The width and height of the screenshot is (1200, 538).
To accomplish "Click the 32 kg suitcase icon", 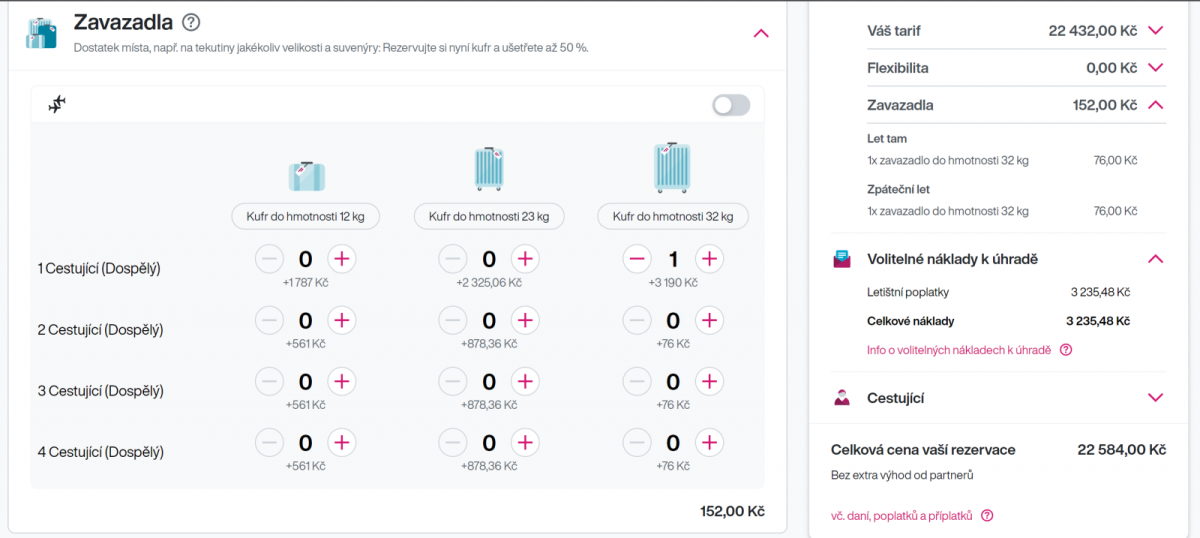I will click(672, 167).
